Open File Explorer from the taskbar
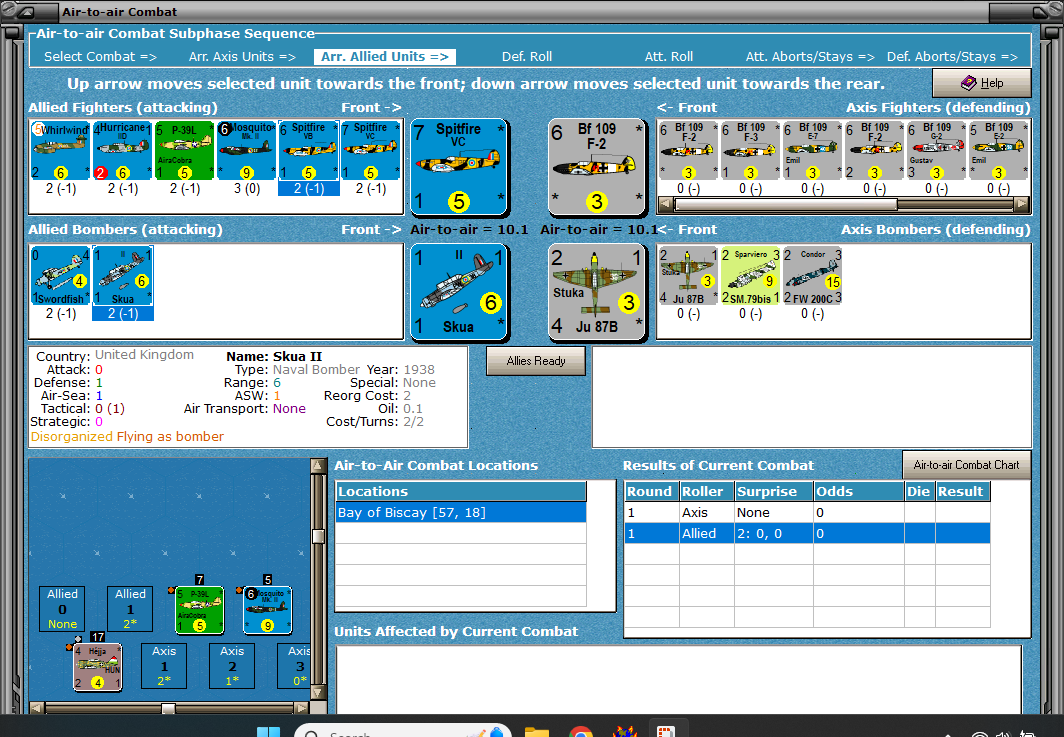The image size is (1064, 737). pyautogui.click(x=536, y=732)
